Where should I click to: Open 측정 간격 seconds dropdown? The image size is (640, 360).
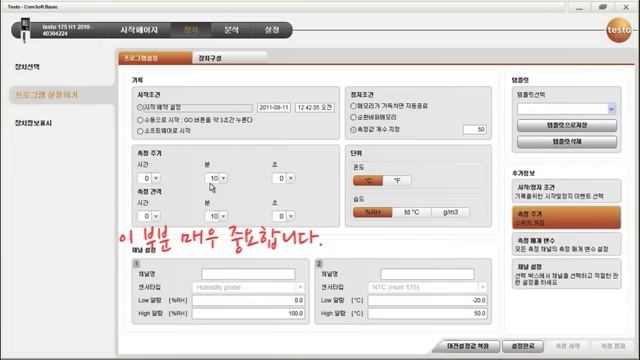[291, 216]
